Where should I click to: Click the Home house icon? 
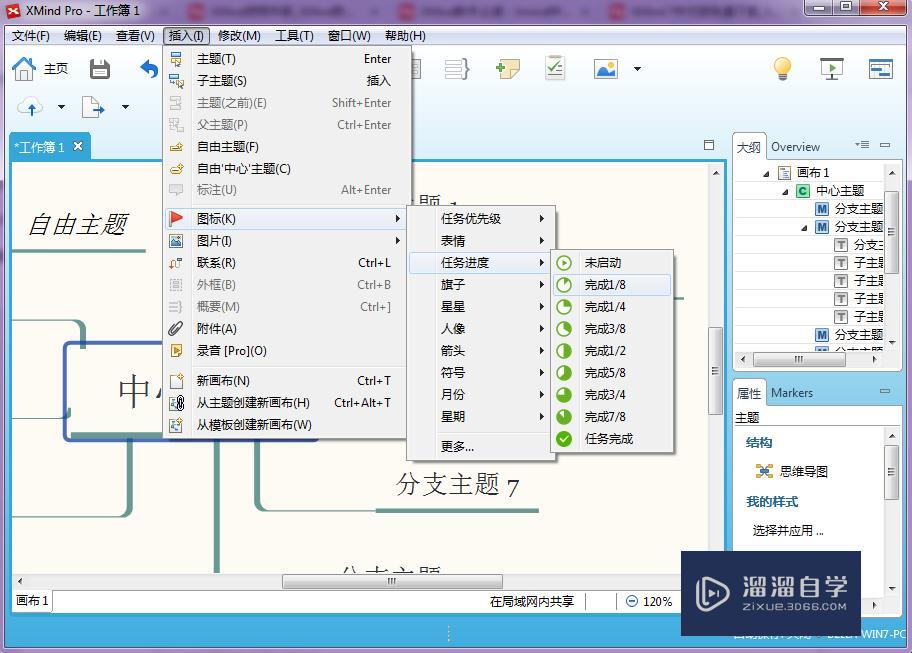(x=24, y=69)
